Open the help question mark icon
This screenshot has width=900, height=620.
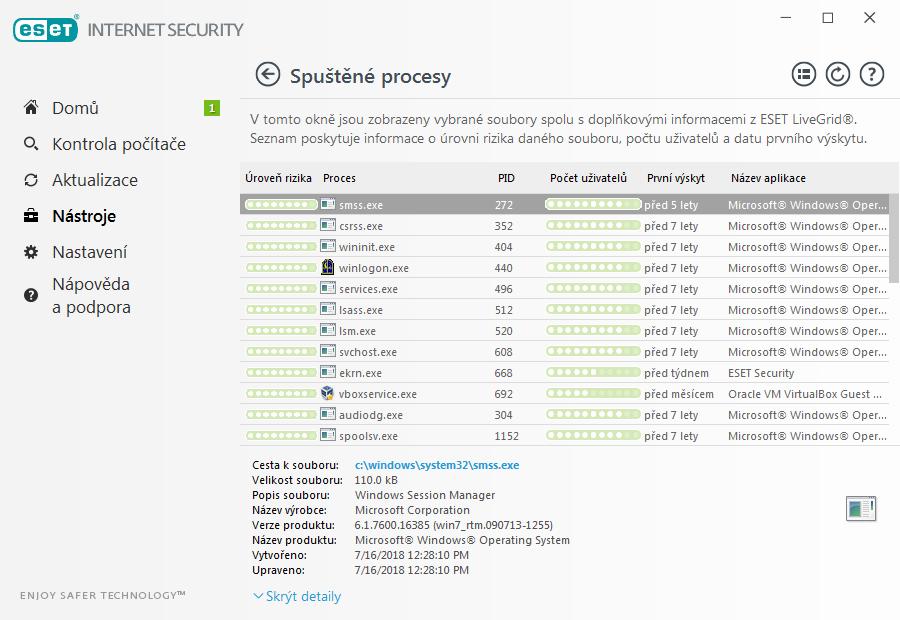[871, 75]
